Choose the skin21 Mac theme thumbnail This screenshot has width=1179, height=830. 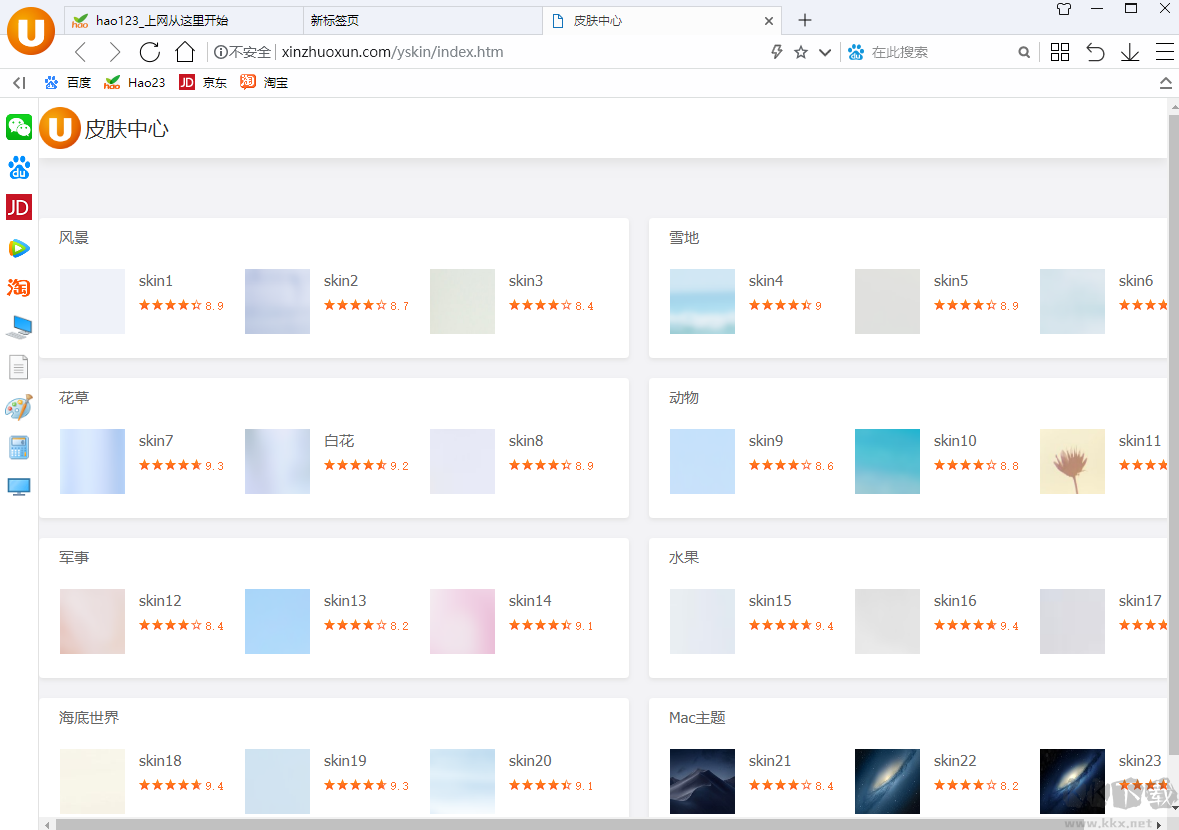tap(702, 781)
